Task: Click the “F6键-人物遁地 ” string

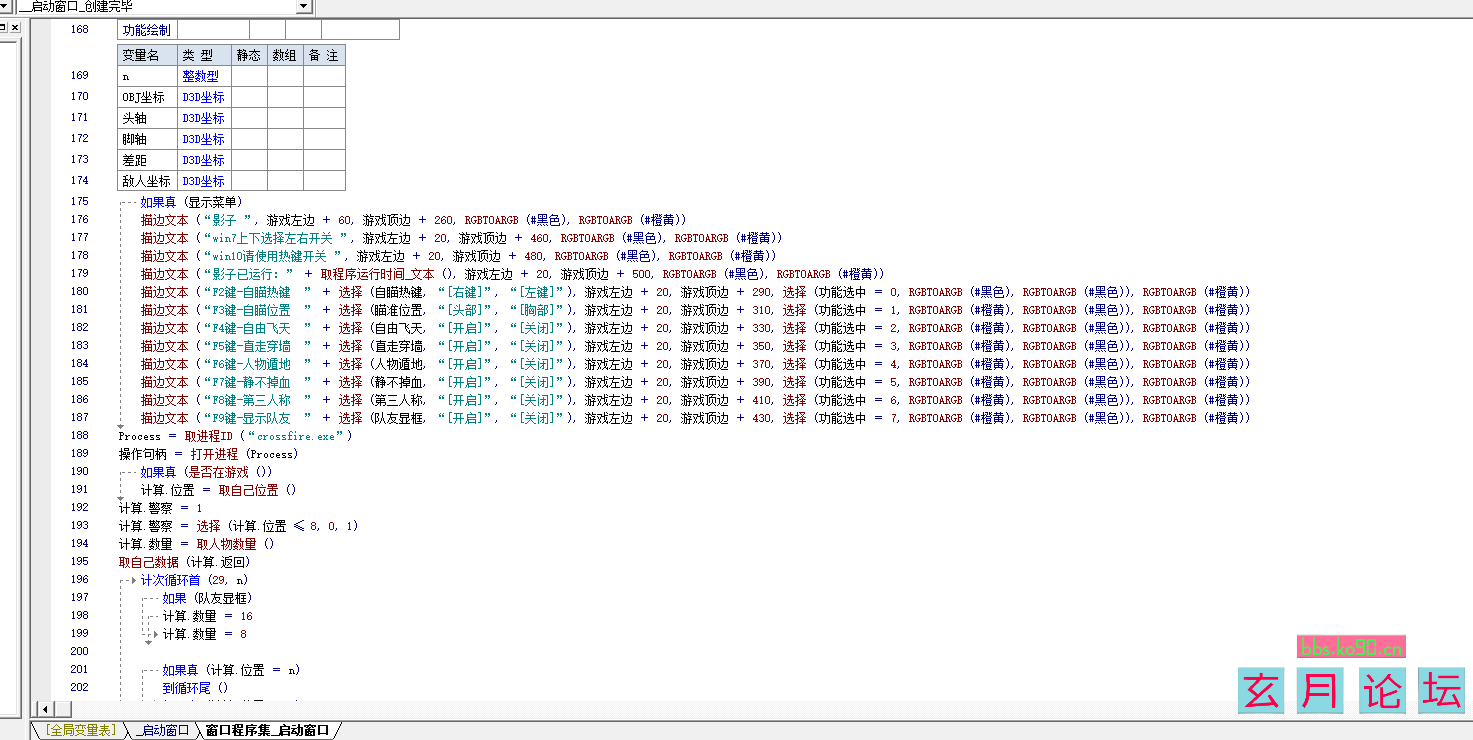Action: [257, 364]
